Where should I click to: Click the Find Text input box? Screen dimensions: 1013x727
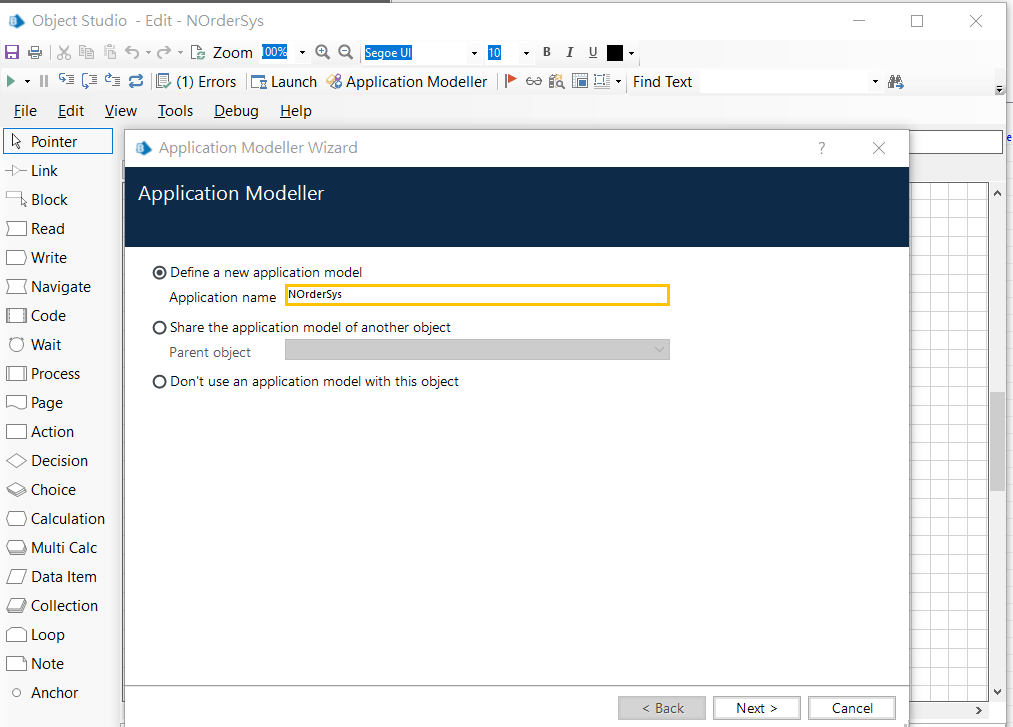[x=784, y=81]
